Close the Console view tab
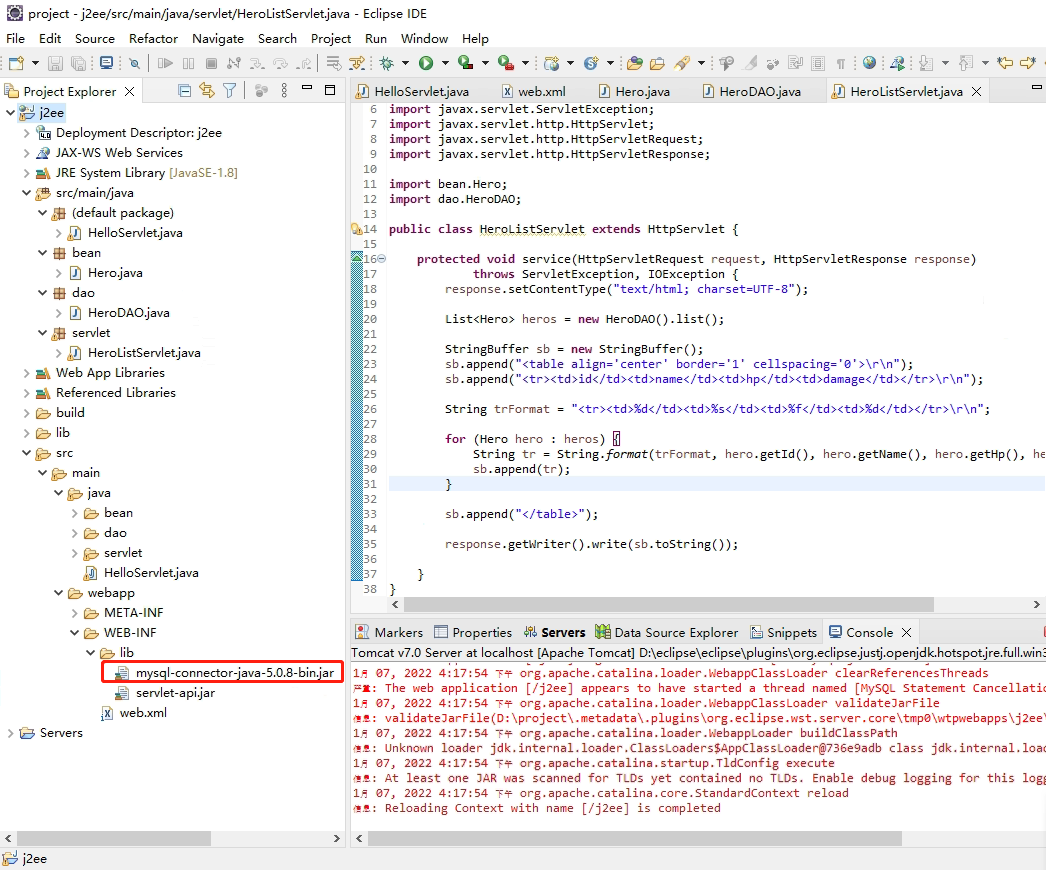Image resolution: width=1046 pixels, height=870 pixels. pyautogui.click(x=906, y=632)
